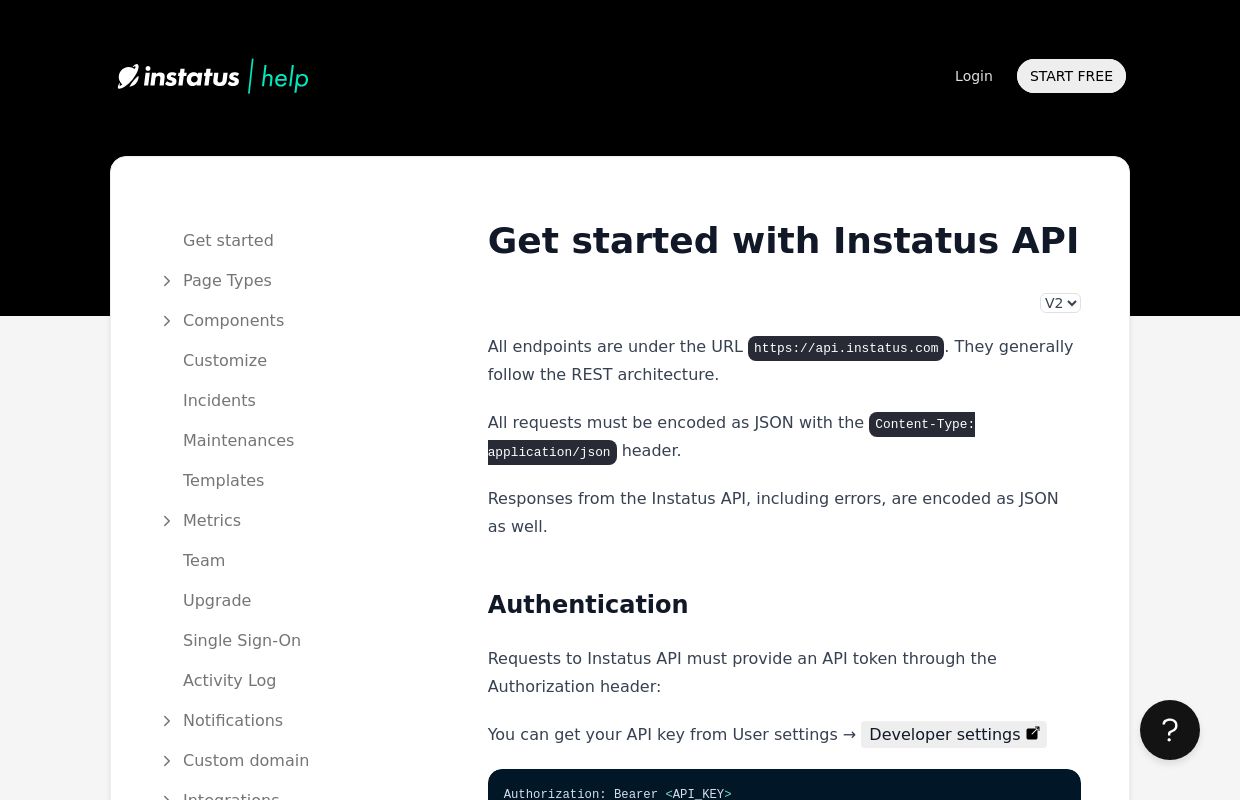This screenshot has height=800, width=1240.
Task: Open the Metrics sidebar label
Action: (x=212, y=520)
